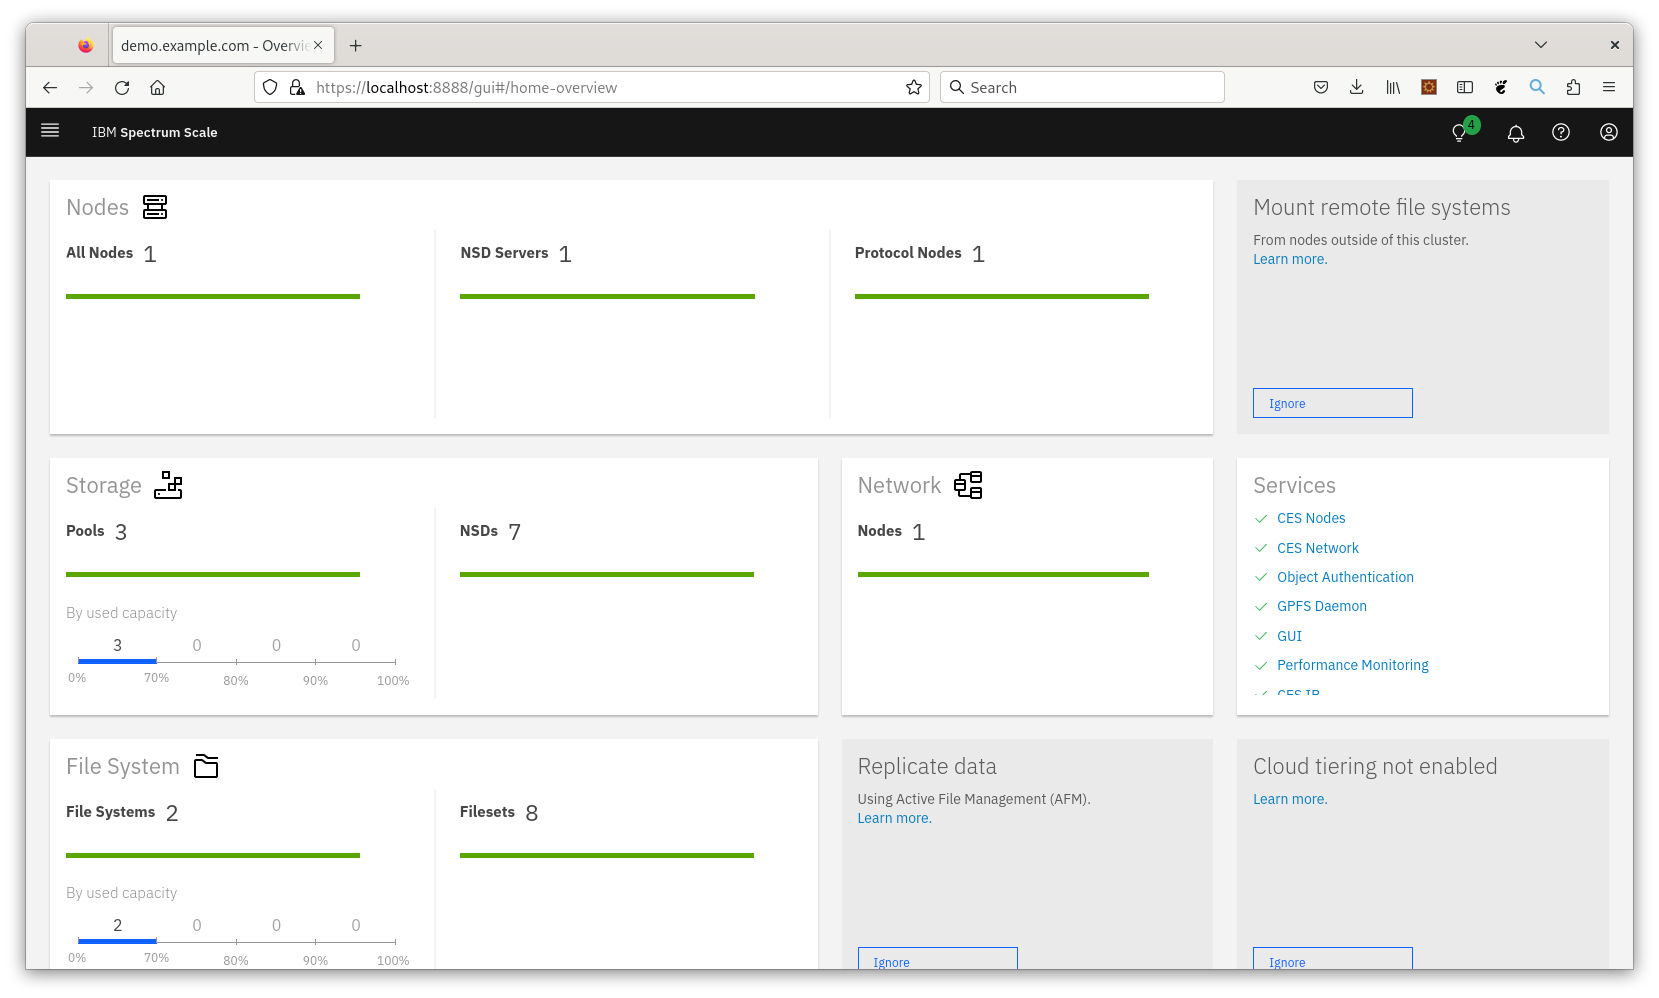The height and width of the screenshot is (998, 1659).
Task: Go back to previous page
Action: [x=50, y=88]
